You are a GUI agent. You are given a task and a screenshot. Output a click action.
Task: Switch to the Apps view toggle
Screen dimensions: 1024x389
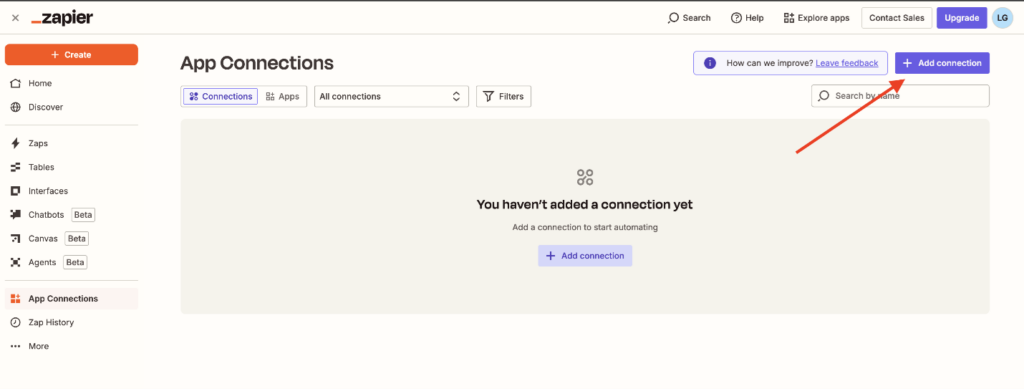tap(283, 97)
